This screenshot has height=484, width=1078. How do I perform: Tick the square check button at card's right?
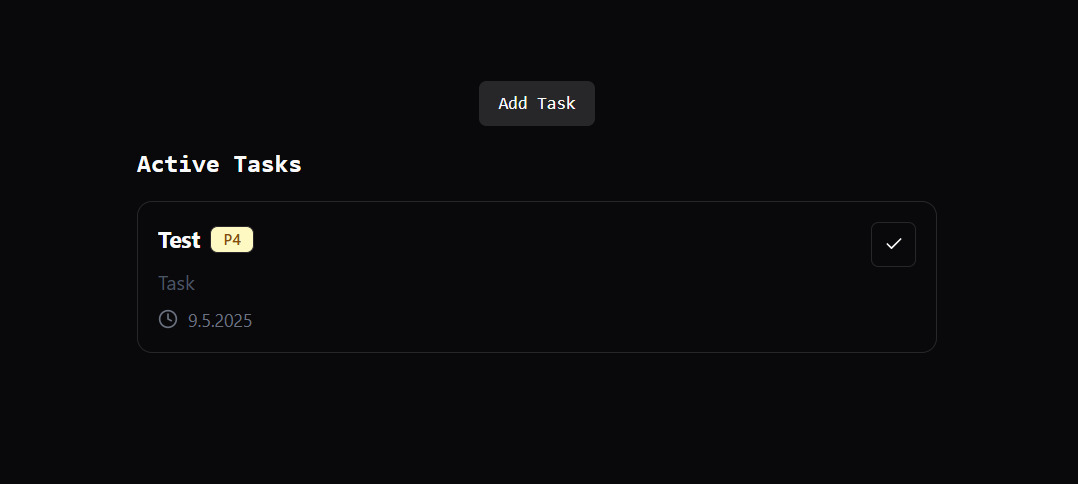[x=893, y=244]
